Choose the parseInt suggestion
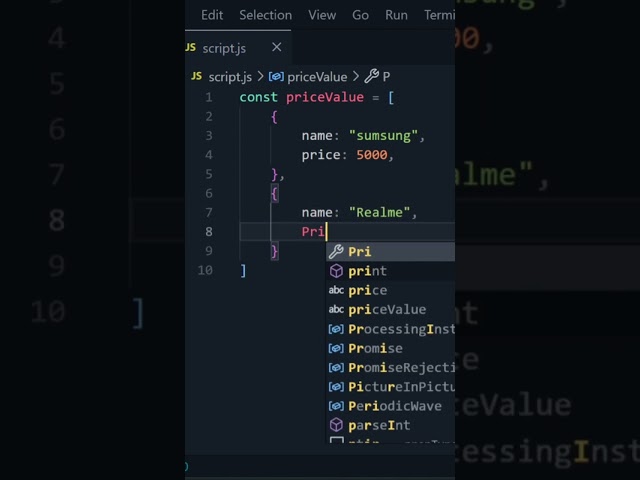Screen dimensions: 640x480 coord(391,425)
